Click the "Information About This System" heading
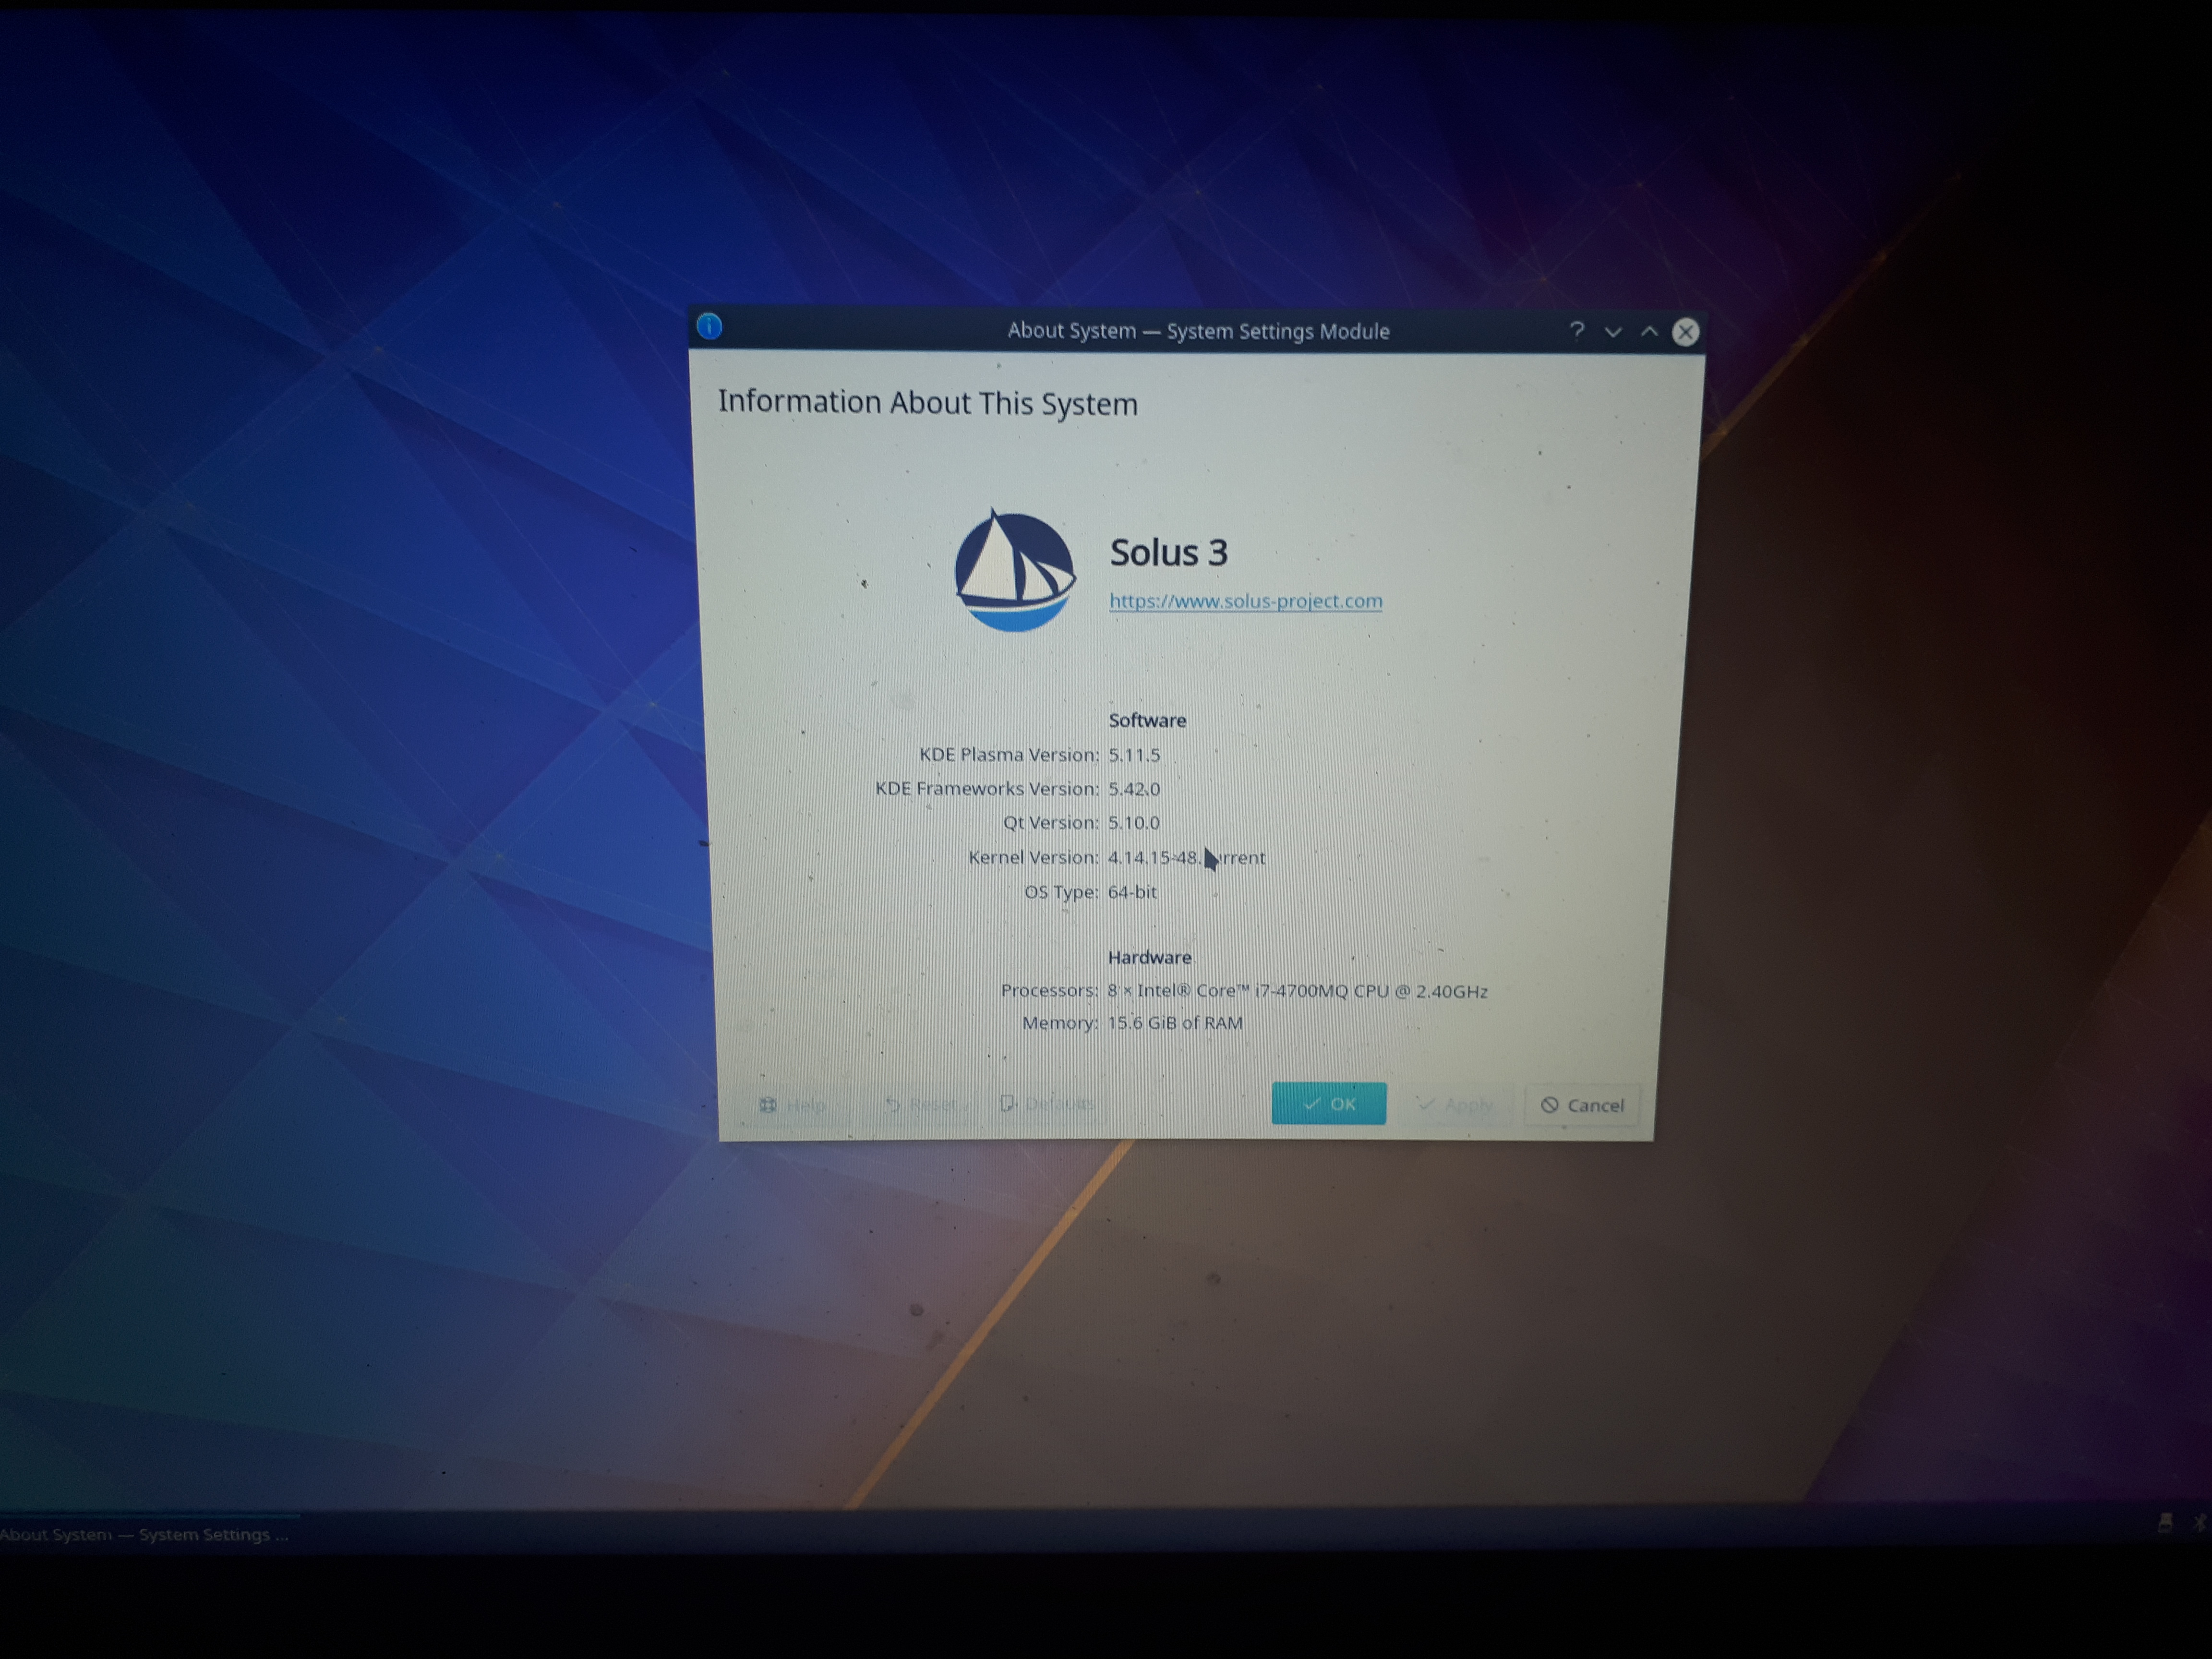 (x=928, y=403)
